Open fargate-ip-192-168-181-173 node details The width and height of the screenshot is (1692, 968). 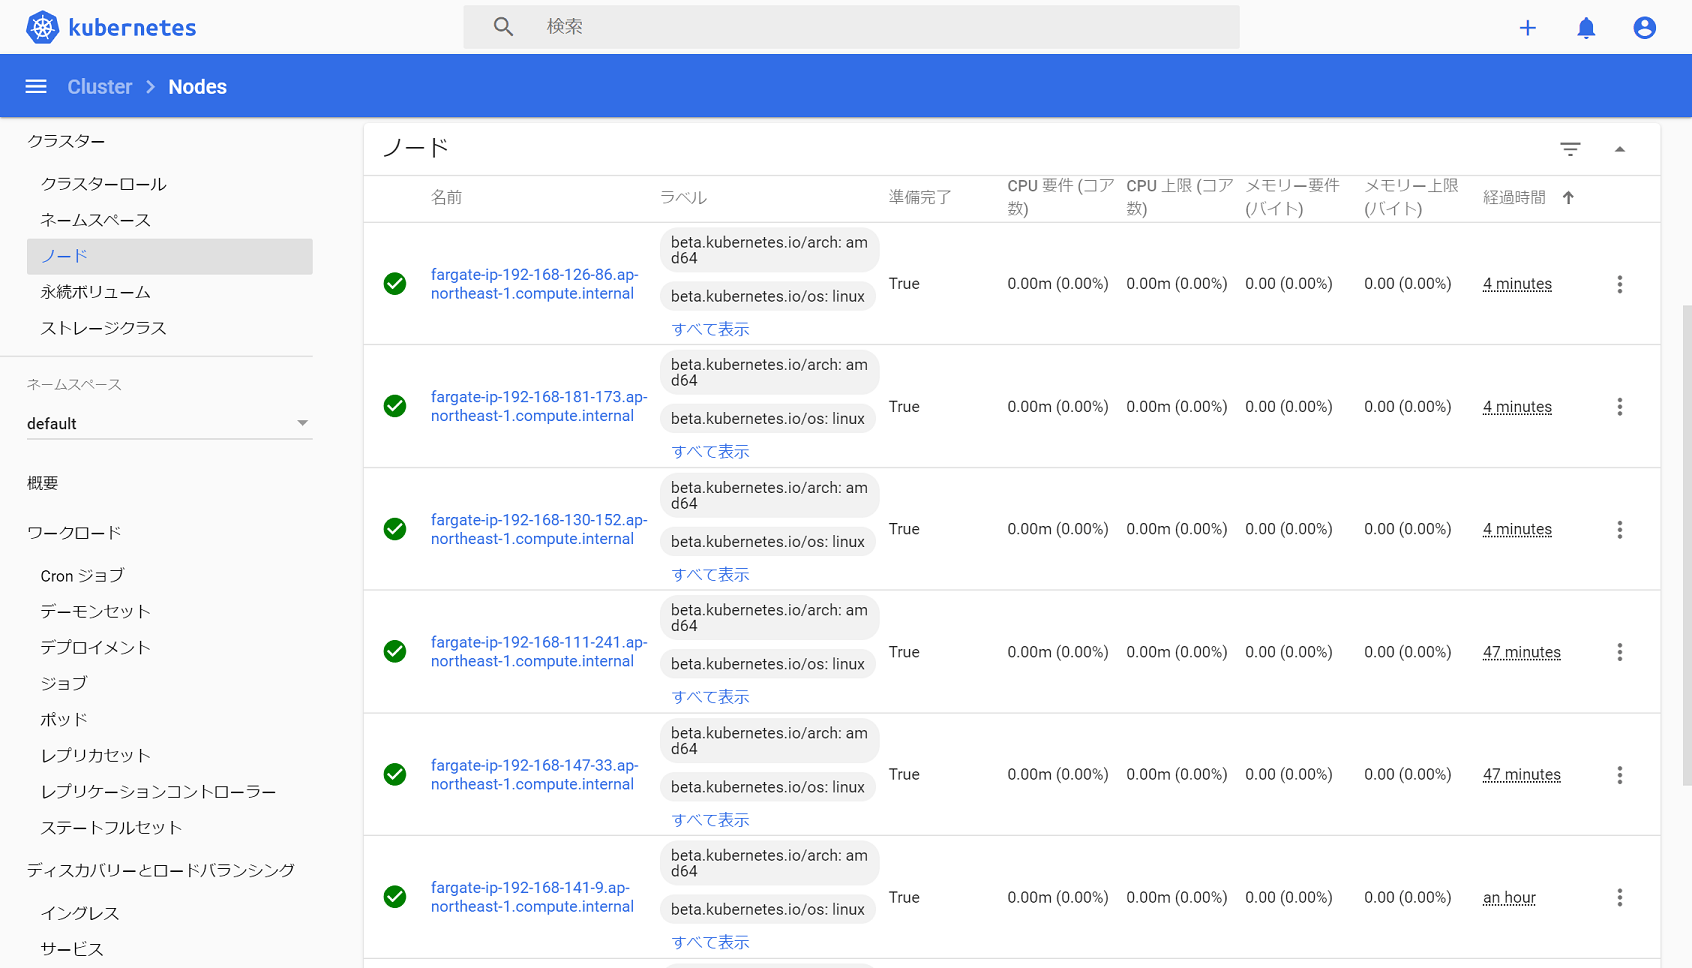tap(539, 406)
